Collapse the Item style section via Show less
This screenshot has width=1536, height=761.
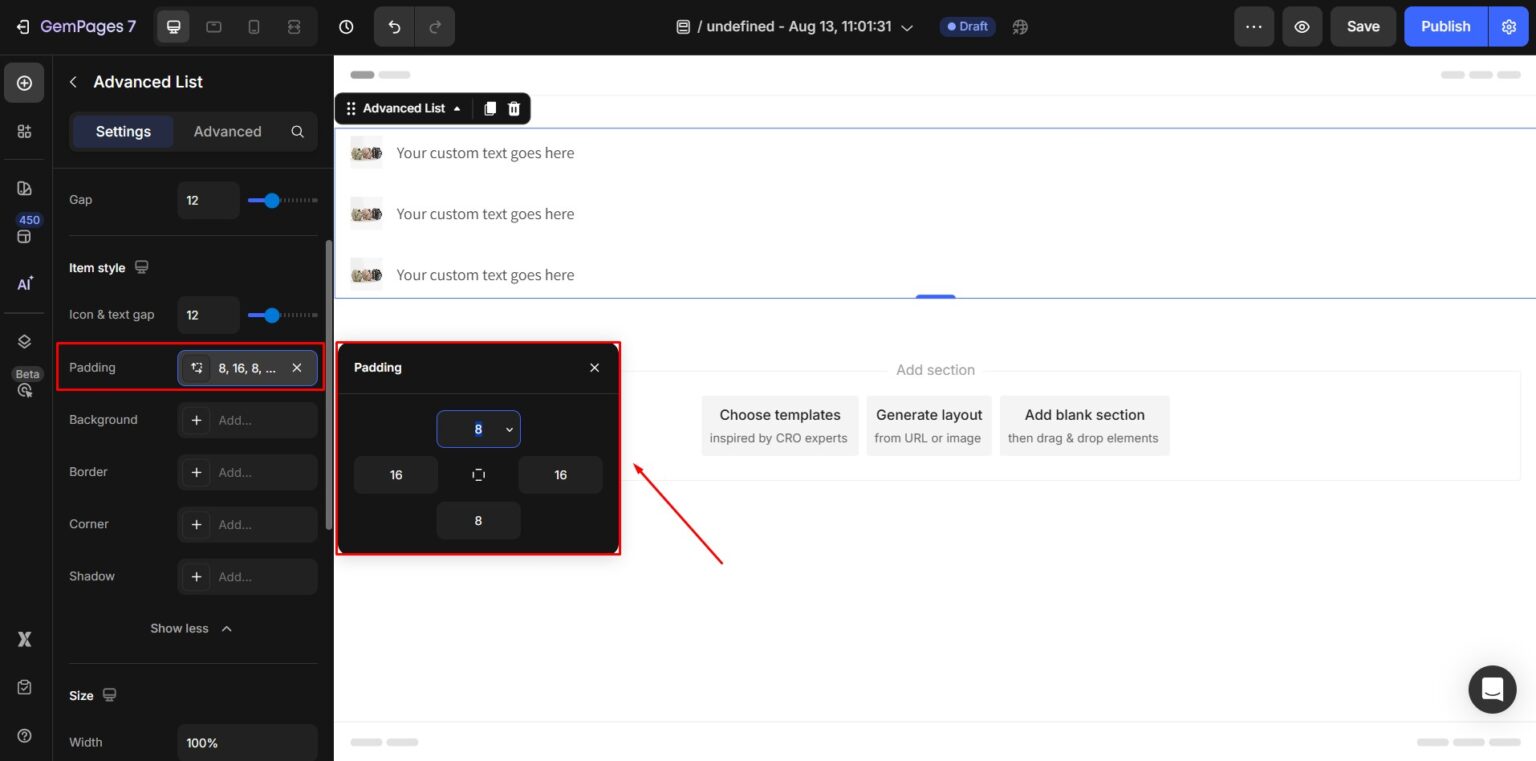click(191, 628)
